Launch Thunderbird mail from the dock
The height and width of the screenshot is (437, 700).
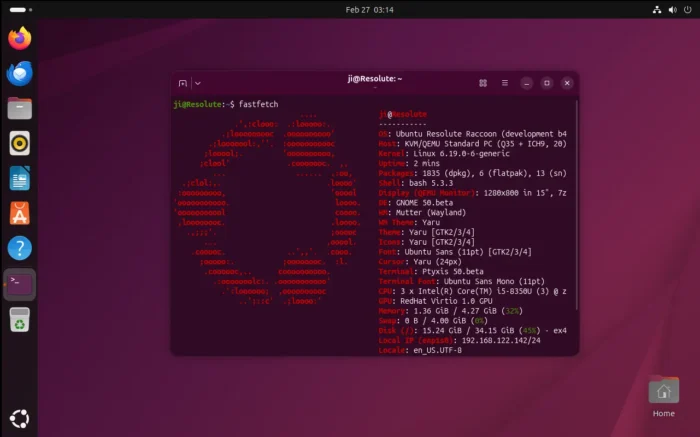click(20, 73)
